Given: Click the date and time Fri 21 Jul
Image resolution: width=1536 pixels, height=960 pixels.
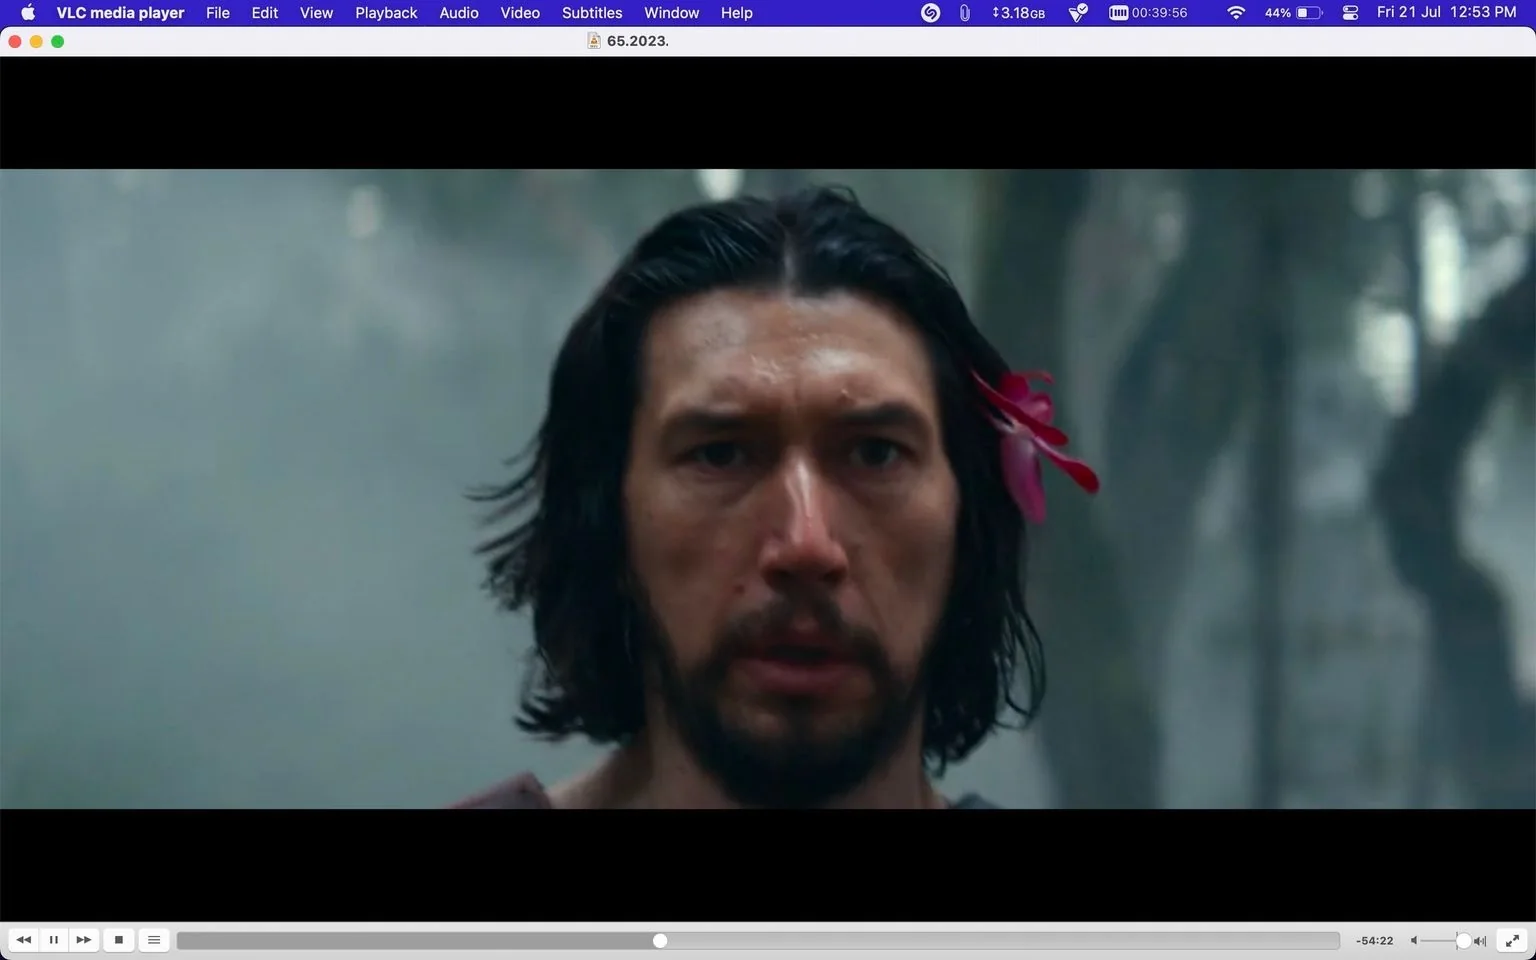Looking at the screenshot, I should click(x=1446, y=13).
